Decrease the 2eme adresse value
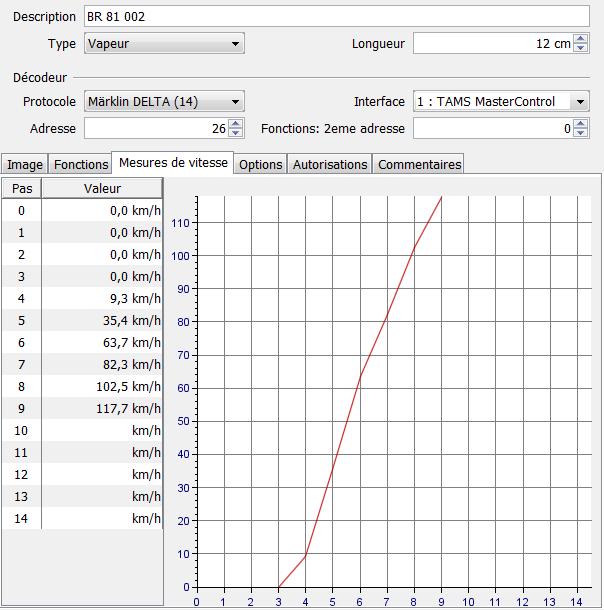Image resolution: width=604 pixels, height=610 pixels. pos(582,133)
